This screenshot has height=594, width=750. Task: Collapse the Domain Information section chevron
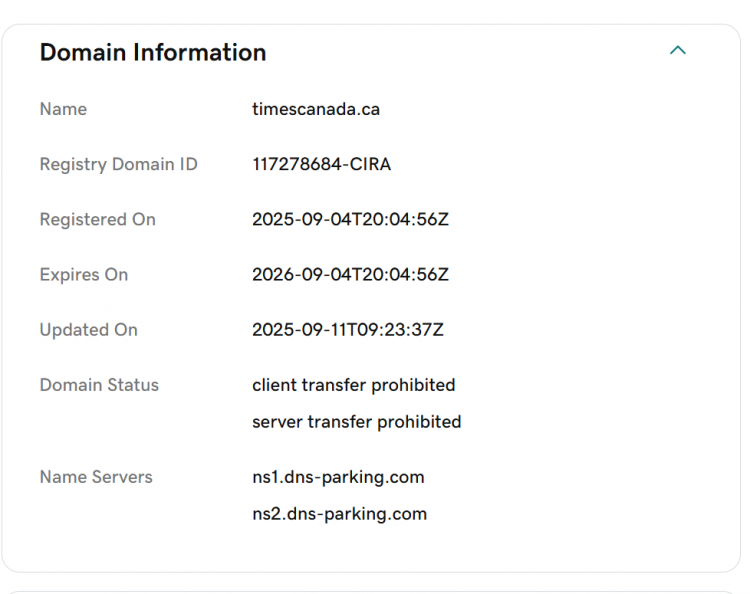[678, 50]
